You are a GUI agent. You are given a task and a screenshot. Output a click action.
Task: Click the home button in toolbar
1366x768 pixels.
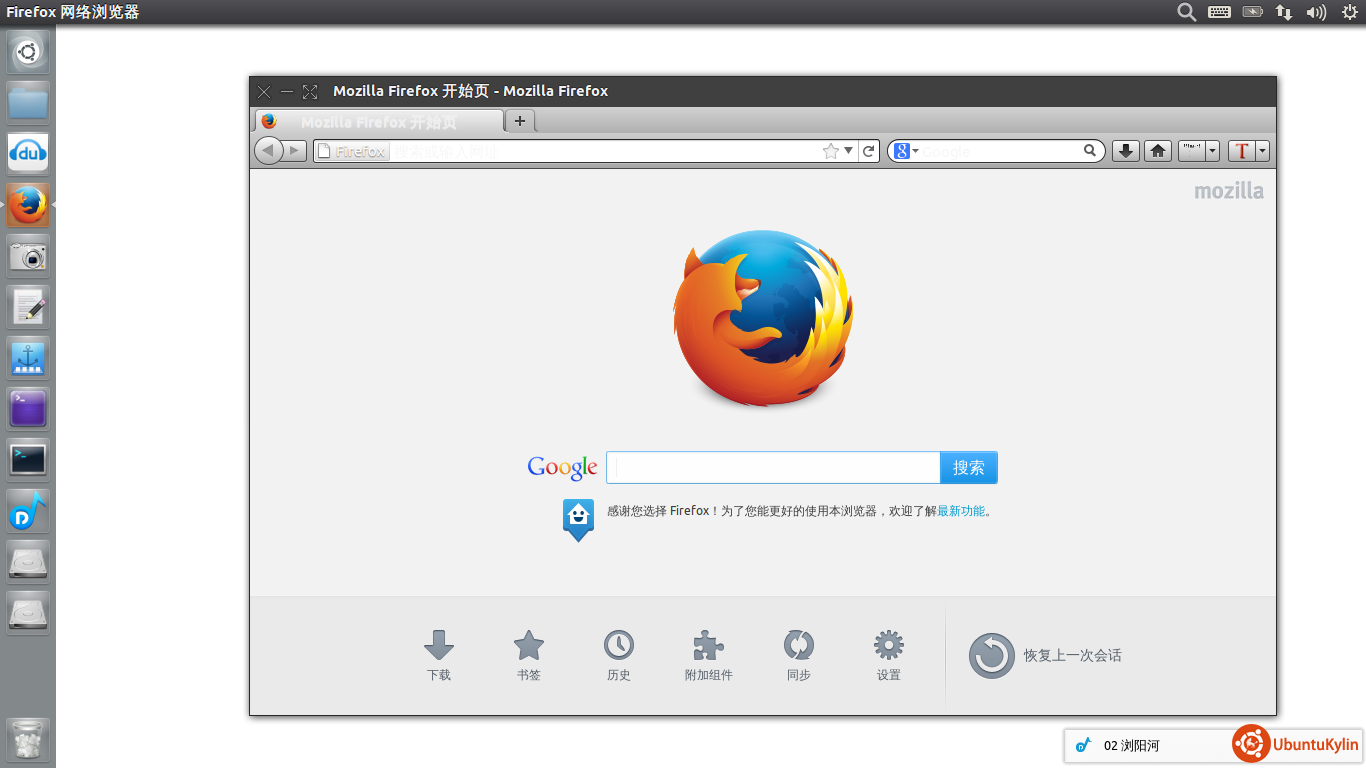(x=1158, y=151)
